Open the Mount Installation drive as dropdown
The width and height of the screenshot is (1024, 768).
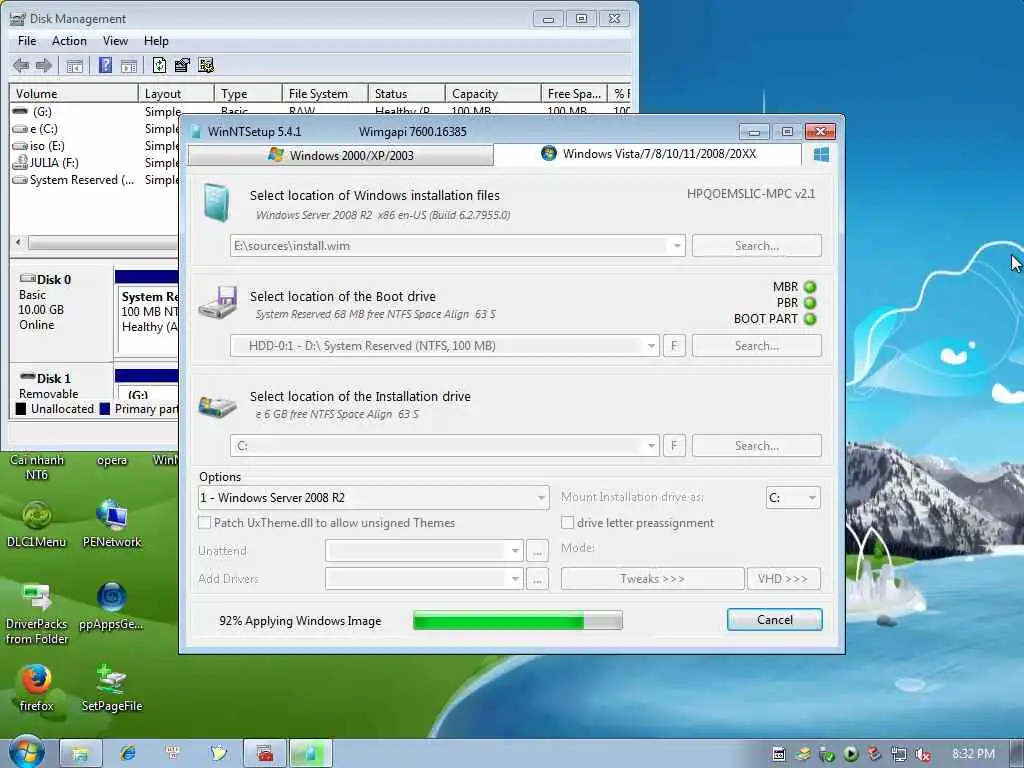[x=793, y=498]
